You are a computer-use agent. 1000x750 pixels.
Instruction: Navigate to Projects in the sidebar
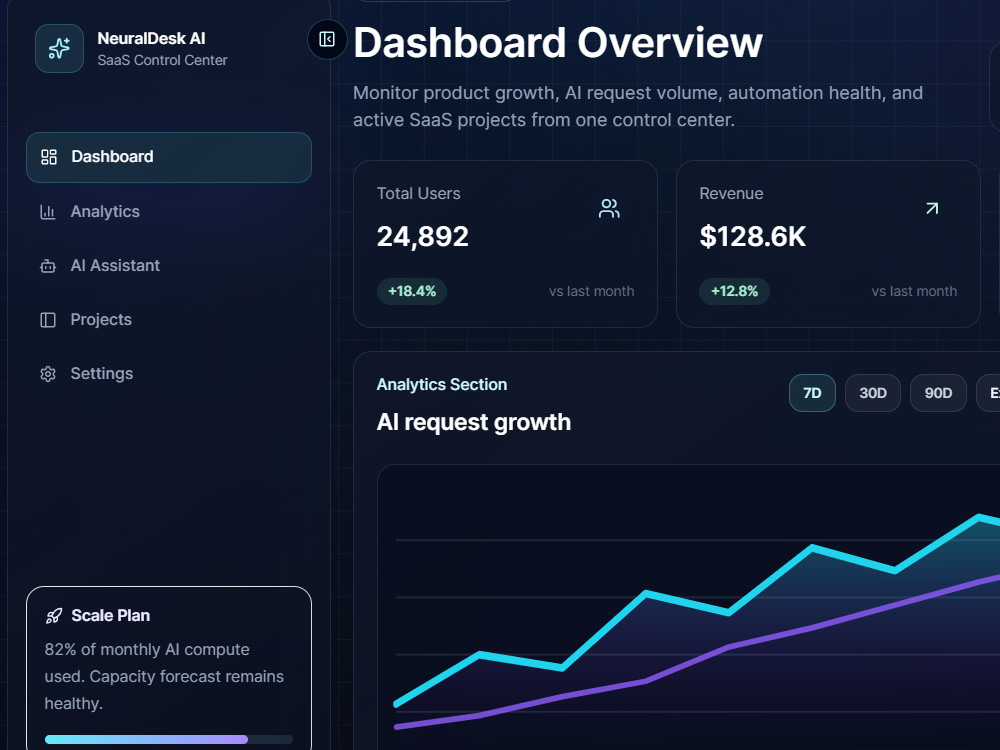point(169,320)
